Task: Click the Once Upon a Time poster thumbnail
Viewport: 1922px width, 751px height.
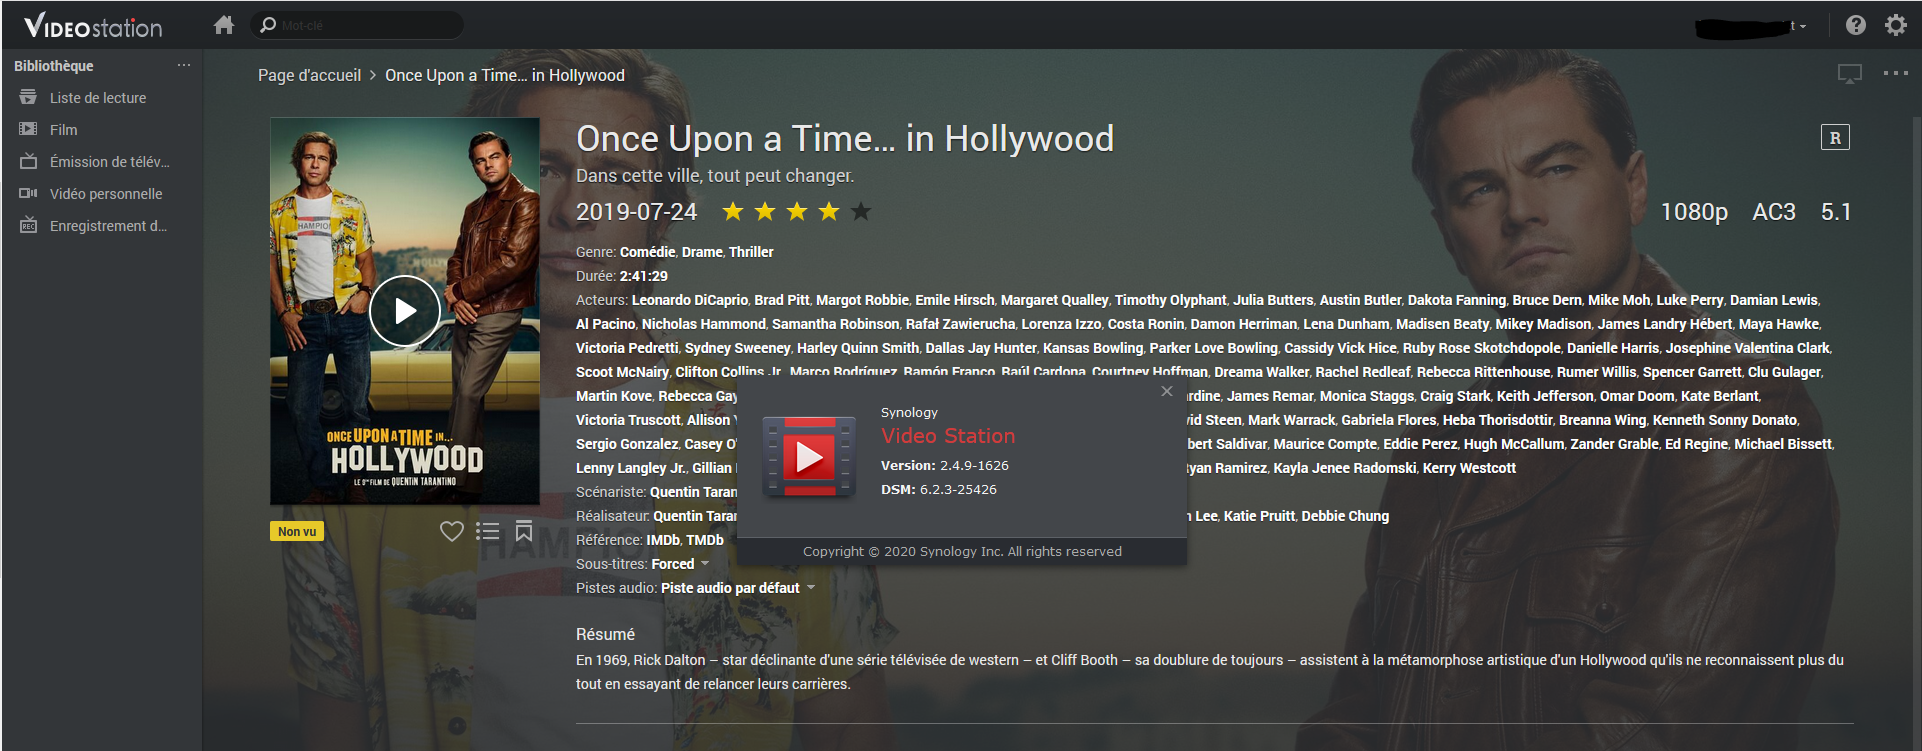Action: (405, 311)
